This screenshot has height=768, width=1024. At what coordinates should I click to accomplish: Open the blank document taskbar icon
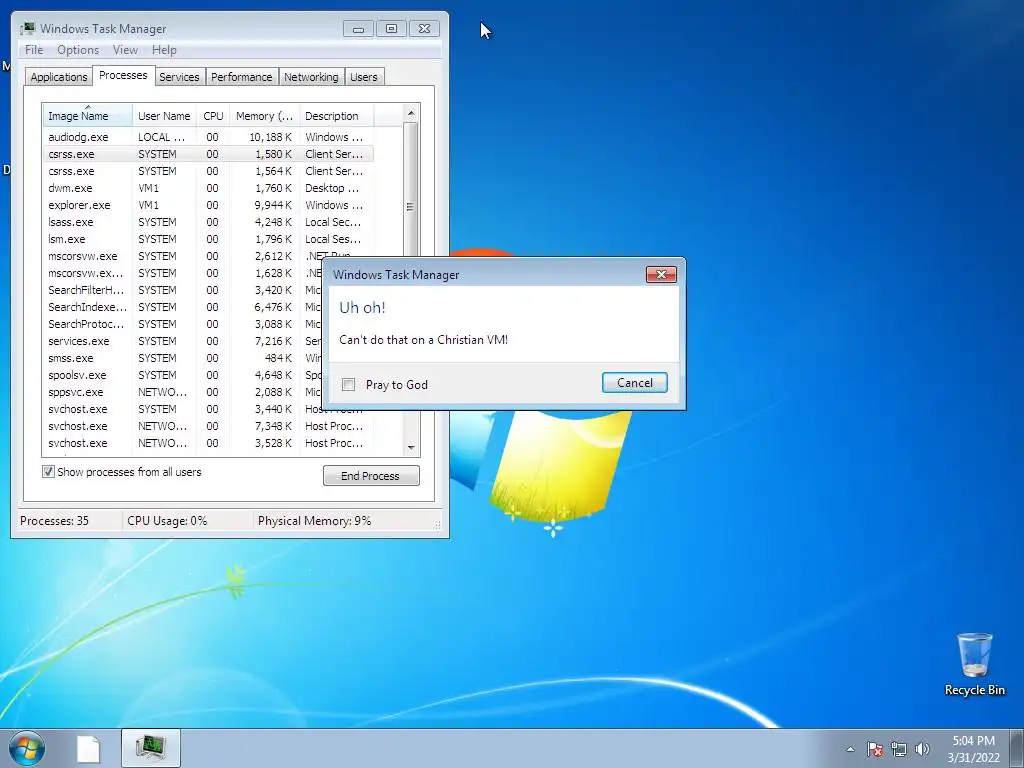(88, 748)
